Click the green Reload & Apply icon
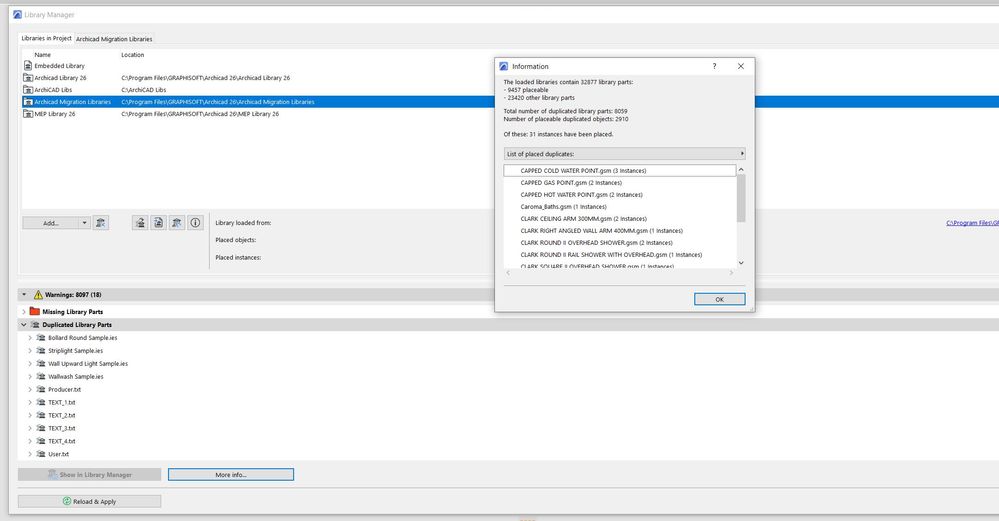This screenshot has width=999, height=521. pos(67,501)
